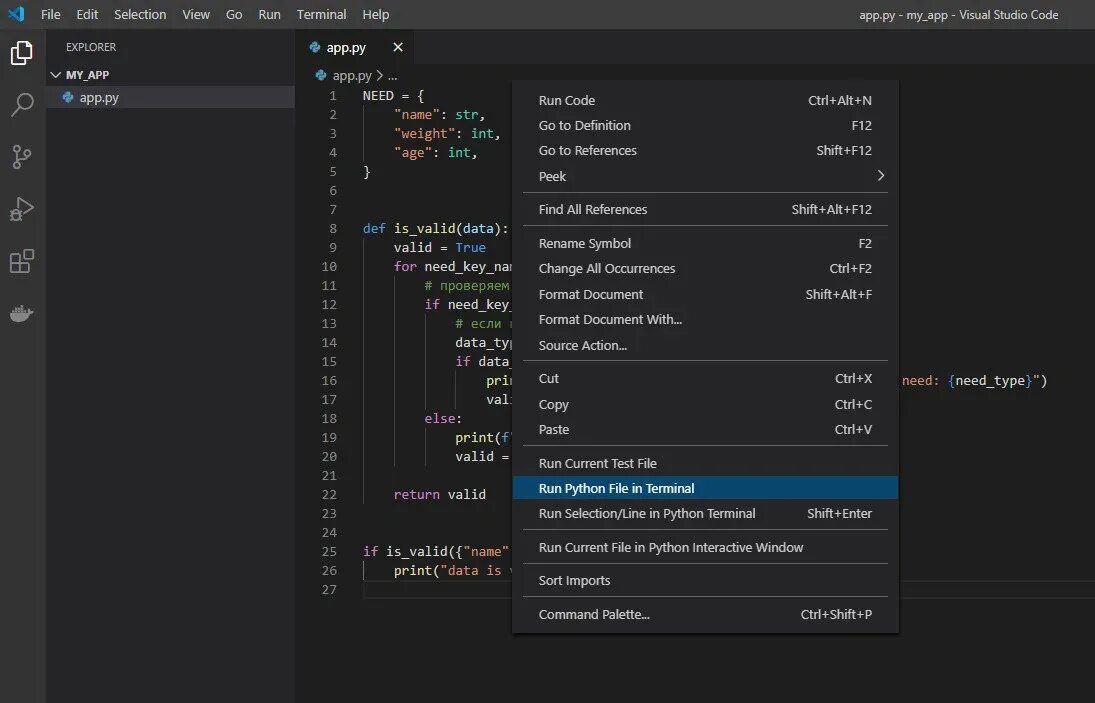
Task: Open the Selection menu
Action: tap(140, 14)
